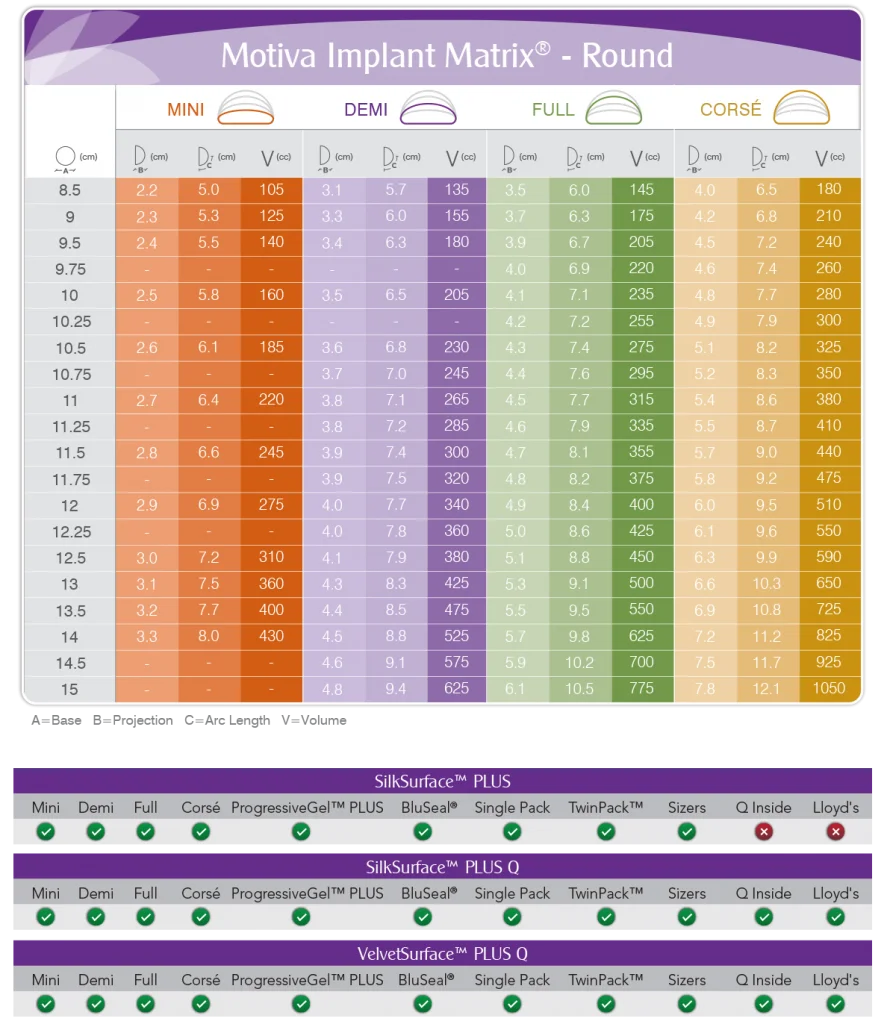Click the 'CORSÉ' profile label
This screenshot has height=1030, width=887.
(731, 109)
